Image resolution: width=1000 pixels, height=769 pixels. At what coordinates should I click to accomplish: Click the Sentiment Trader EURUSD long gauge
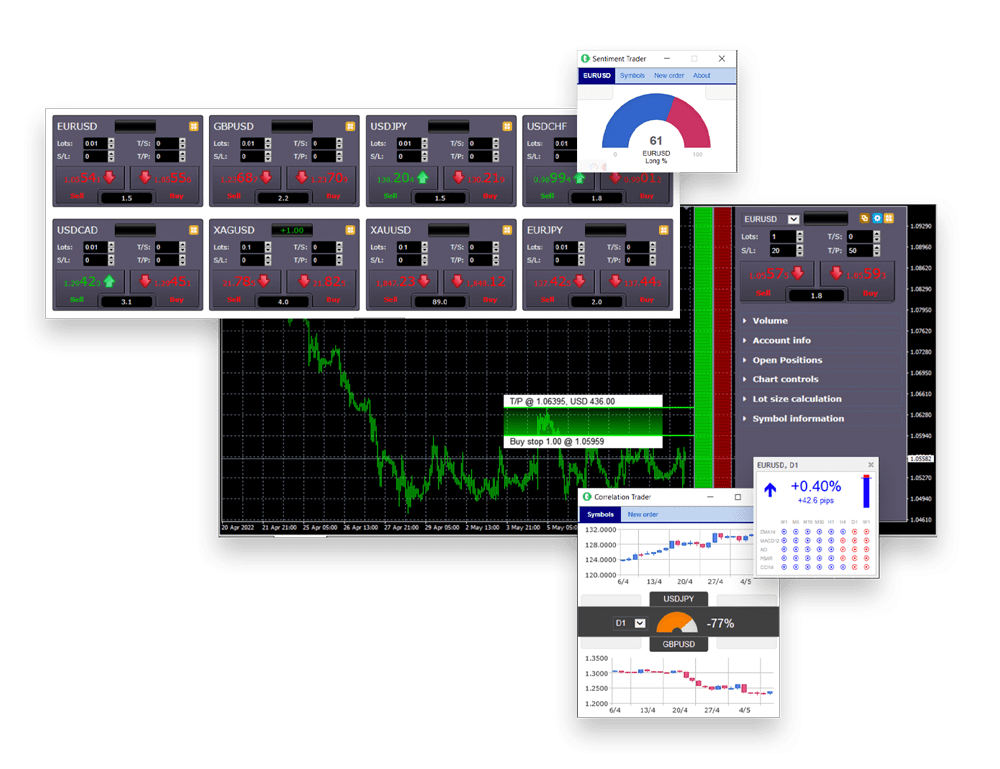coord(656,122)
